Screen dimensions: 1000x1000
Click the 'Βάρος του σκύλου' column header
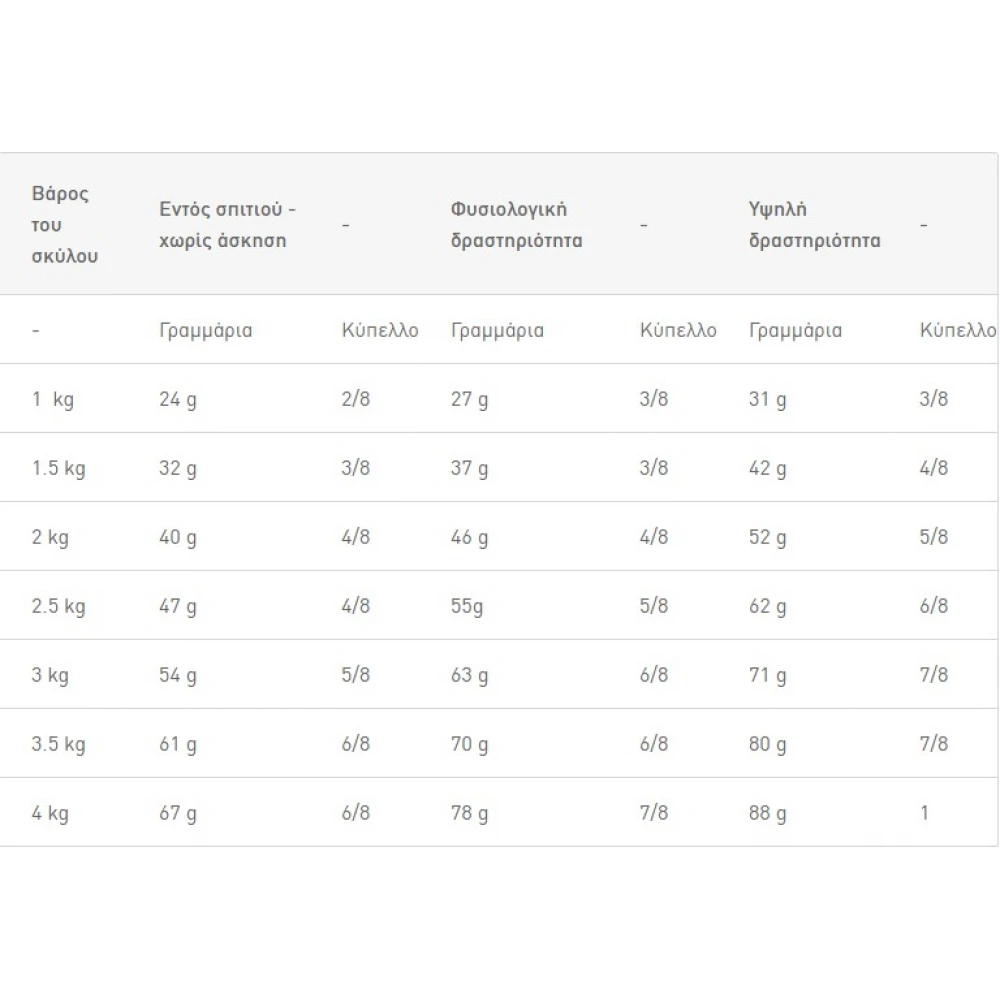coord(64,224)
